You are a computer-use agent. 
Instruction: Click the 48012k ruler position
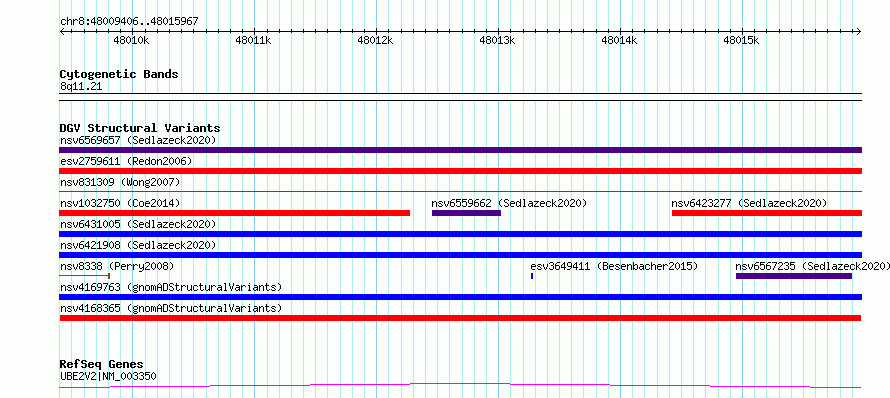375,40
